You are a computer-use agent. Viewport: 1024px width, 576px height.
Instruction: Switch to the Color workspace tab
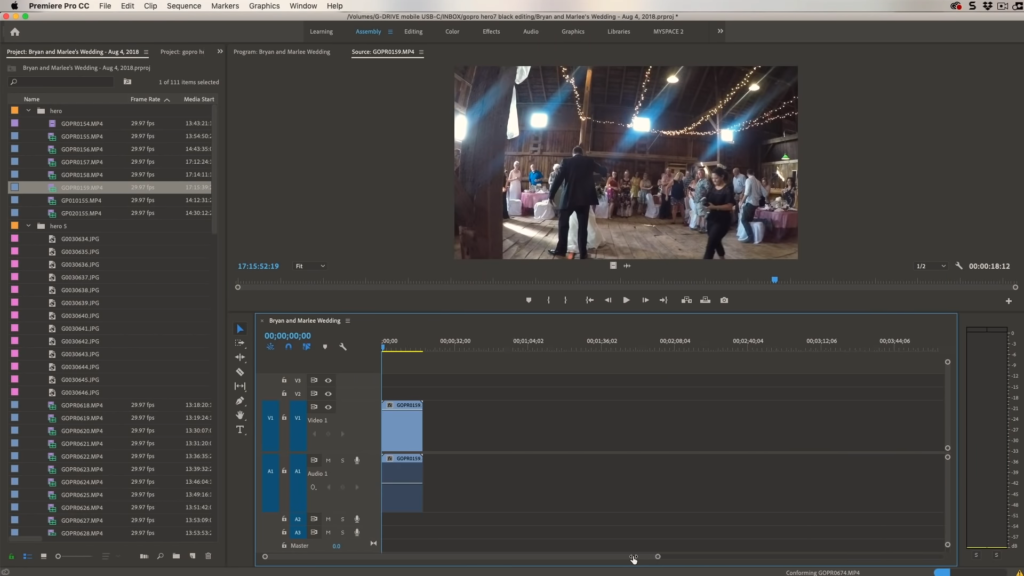(452, 31)
